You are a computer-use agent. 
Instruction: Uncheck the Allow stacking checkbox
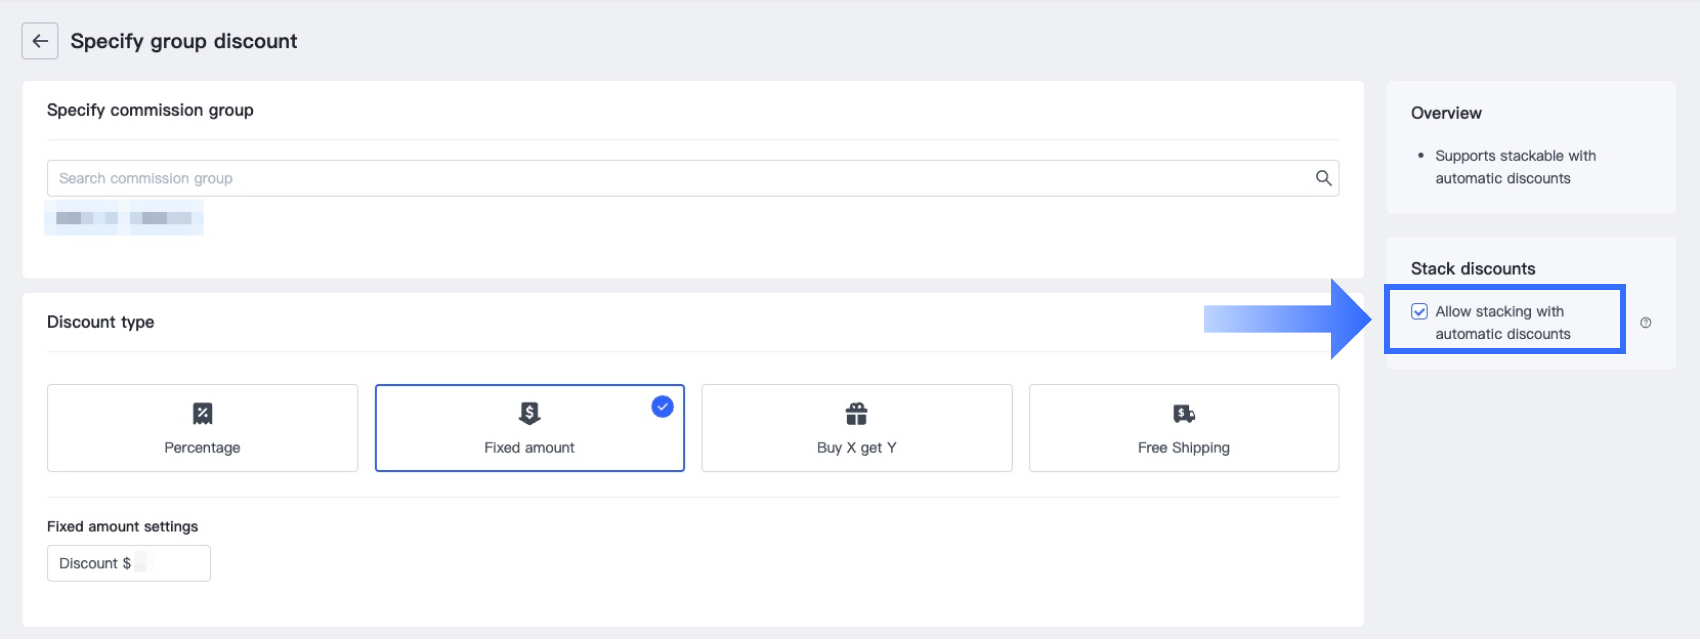[x=1419, y=312]
